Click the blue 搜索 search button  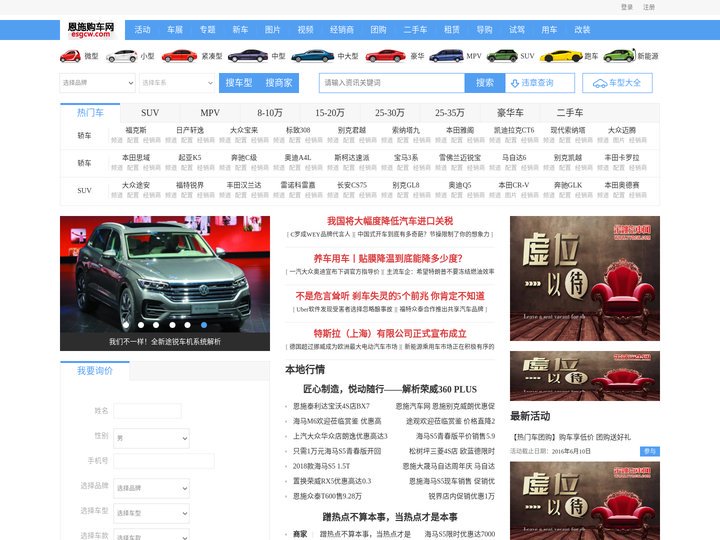484,83
